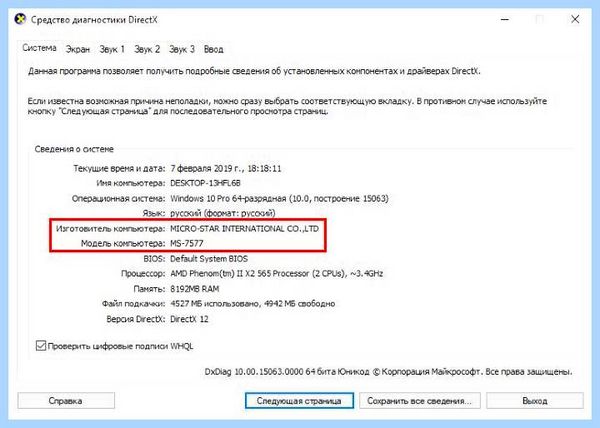Click Сохранить все сведения button
The height and width of the screenshot is (428, 600).
(x=419, y=400)
